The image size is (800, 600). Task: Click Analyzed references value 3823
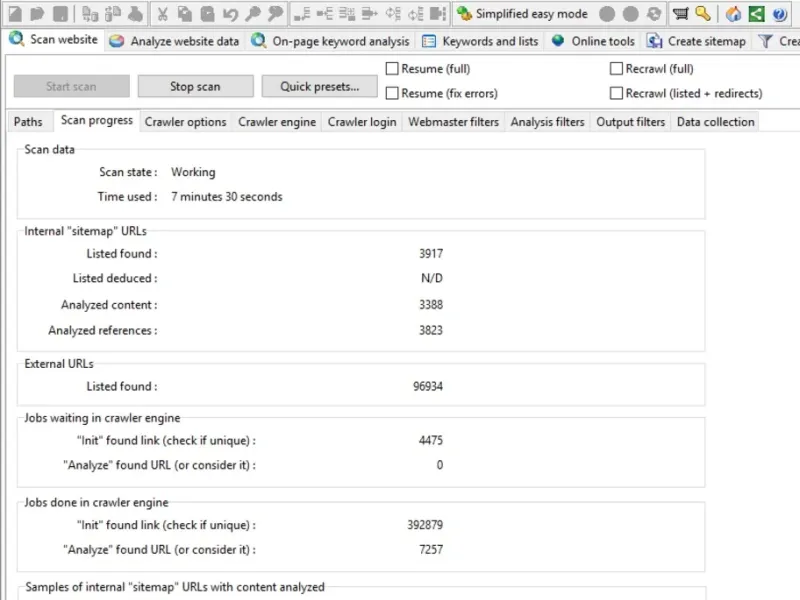(x=431, y=330)
